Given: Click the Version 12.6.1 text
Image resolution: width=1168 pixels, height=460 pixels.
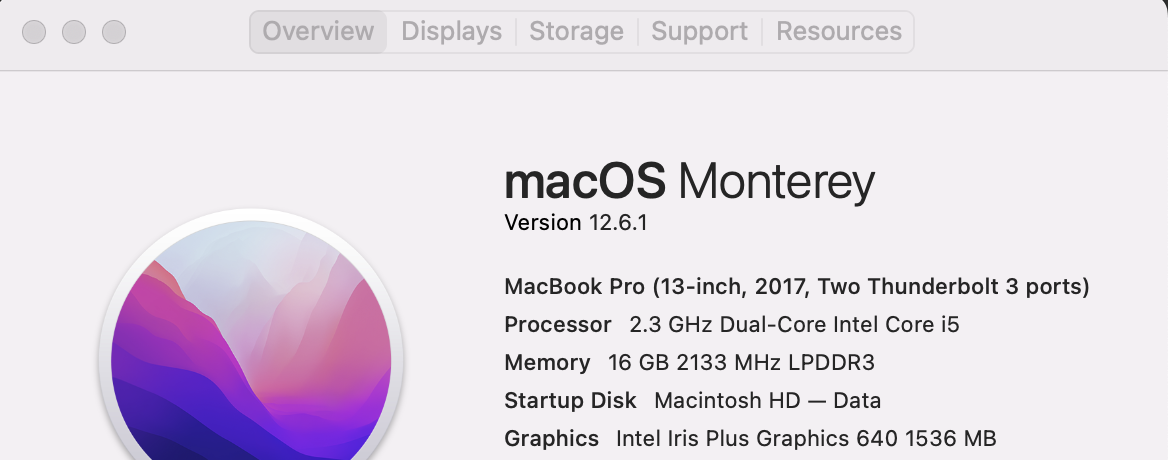Looking at the screenshot, I should click(576, 223).
